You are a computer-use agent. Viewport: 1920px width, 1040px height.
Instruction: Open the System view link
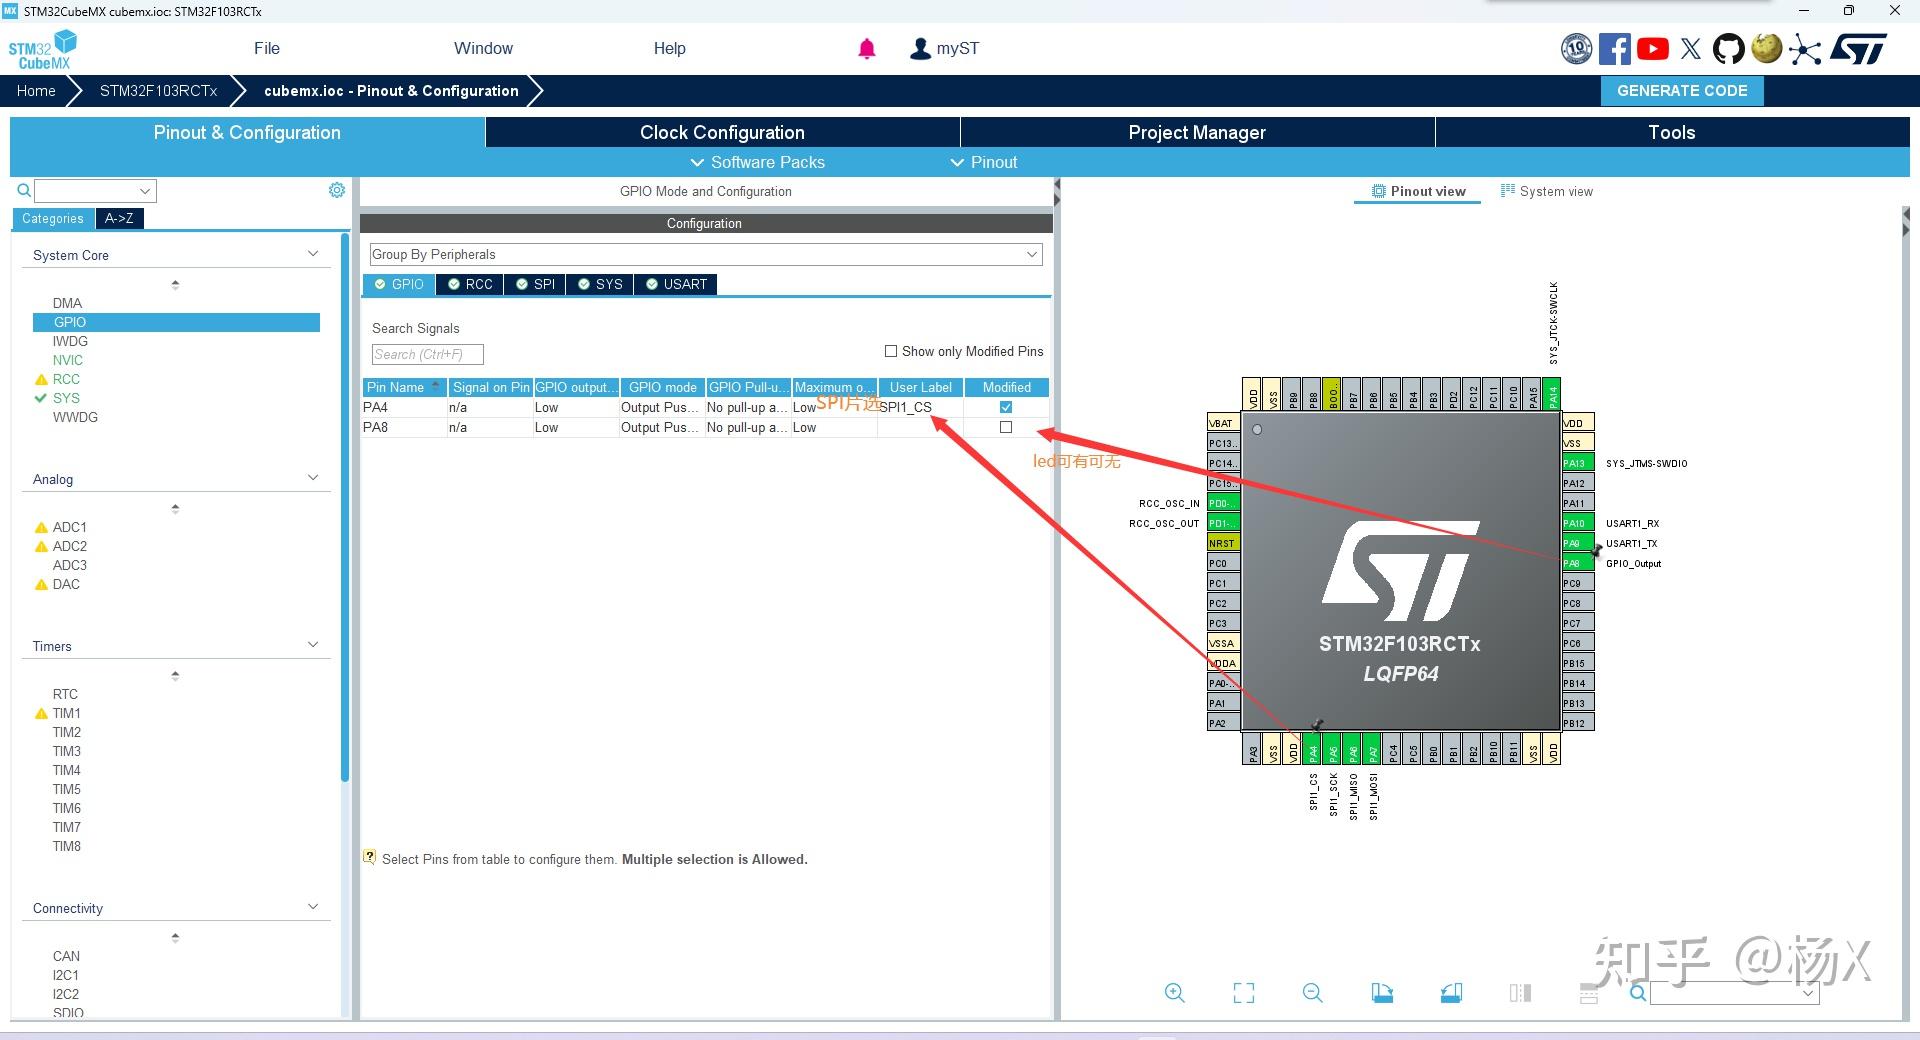coord(1547,191)
